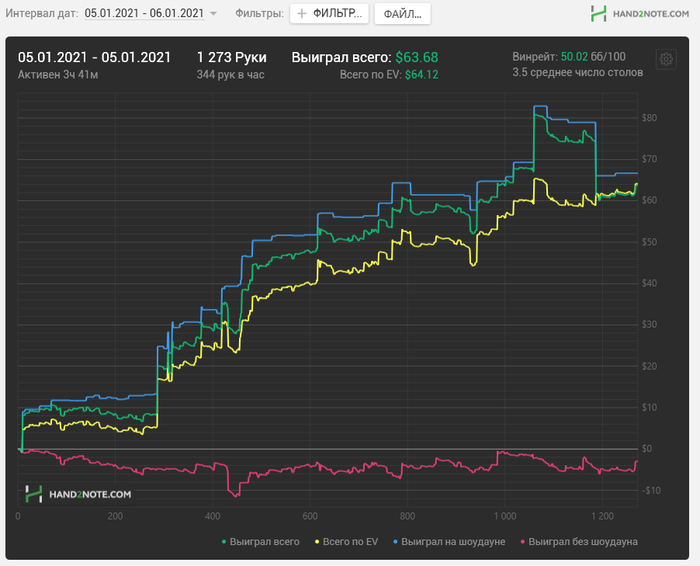Click the blue legend dot for showdown winnings
Image resolution: width=700 pixels, height=566 pixels.
pos(395,542)
